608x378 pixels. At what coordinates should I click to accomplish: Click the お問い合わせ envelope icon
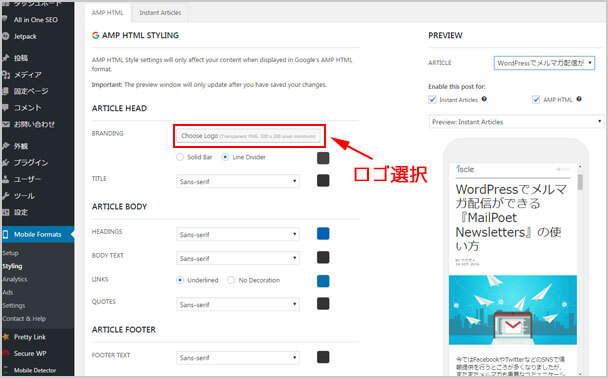tap(5, 124)
